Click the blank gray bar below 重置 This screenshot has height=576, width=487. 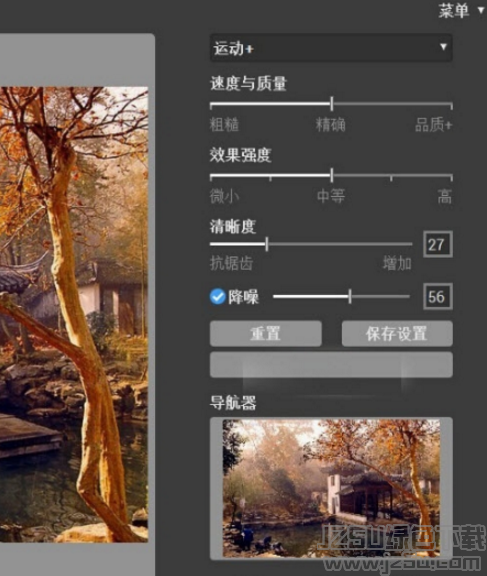[x=331, y=365]
